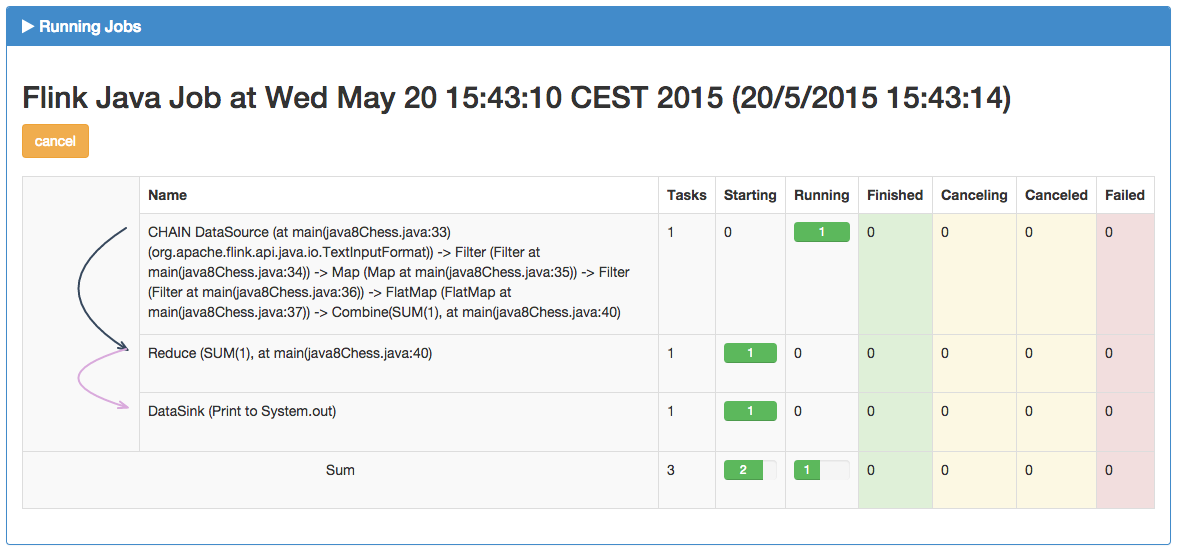
Task: Click the Canceling column header
Action: click(x=974, y=195)
